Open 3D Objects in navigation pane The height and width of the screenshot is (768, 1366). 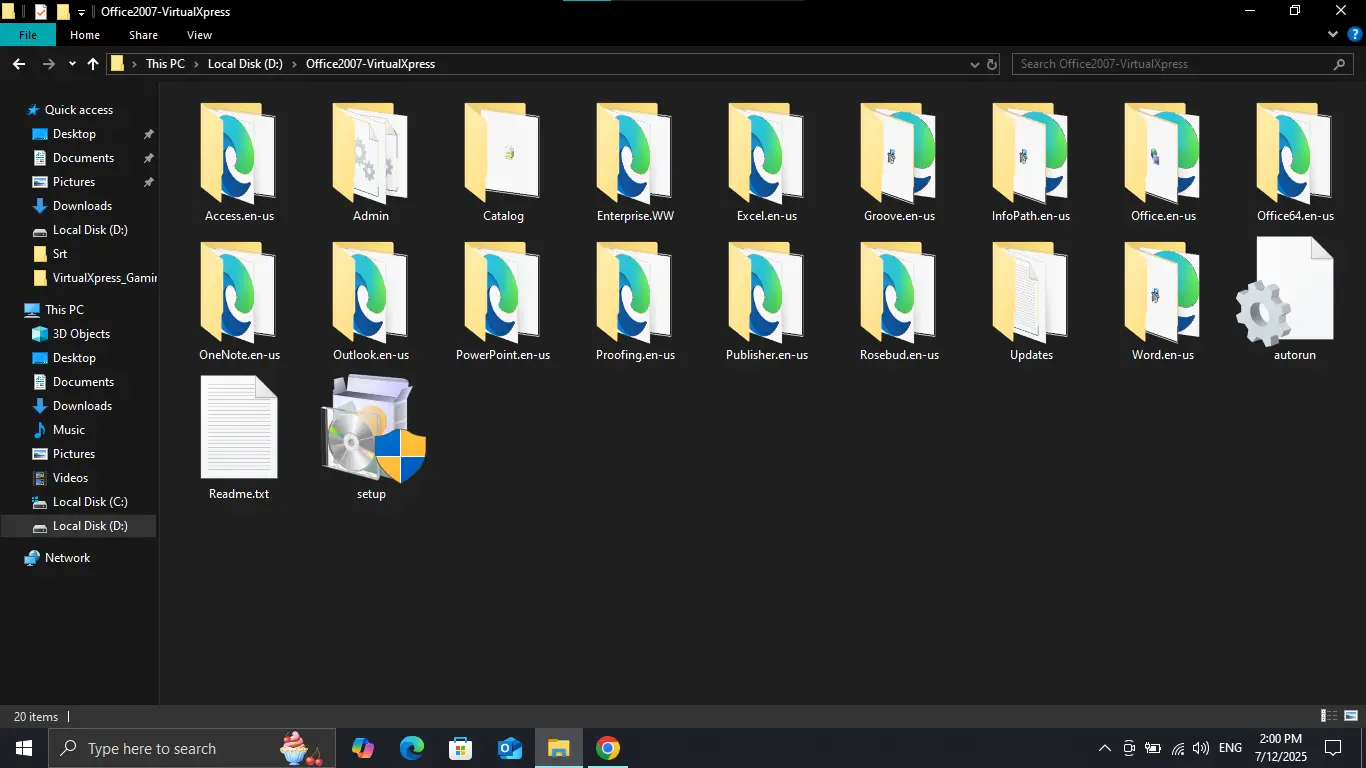81,334
